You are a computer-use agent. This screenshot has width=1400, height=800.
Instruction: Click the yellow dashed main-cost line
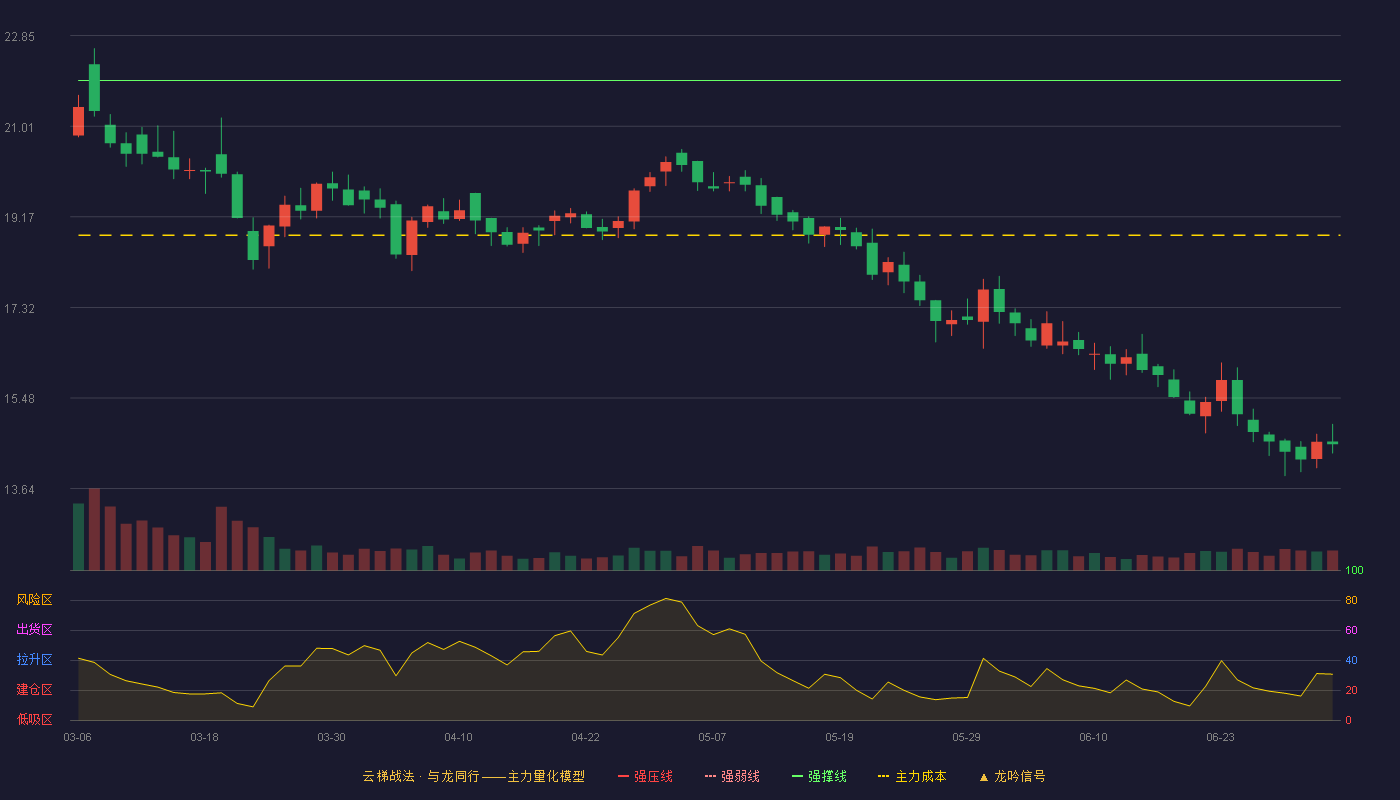click(709, 235)
